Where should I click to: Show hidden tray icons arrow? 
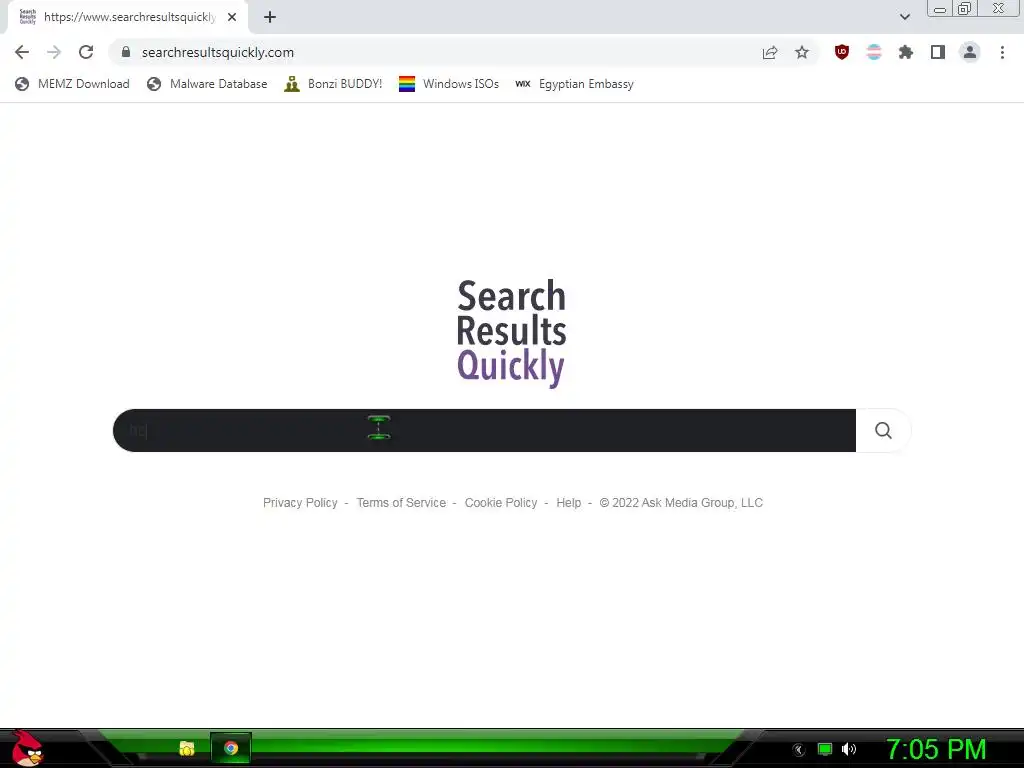coord(799,750)
